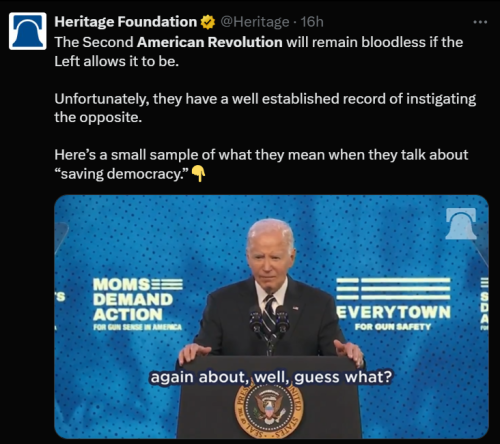Open the three-dot more options menu
The width and height of the screenshot is (500, 444).
tap(480, 22)
